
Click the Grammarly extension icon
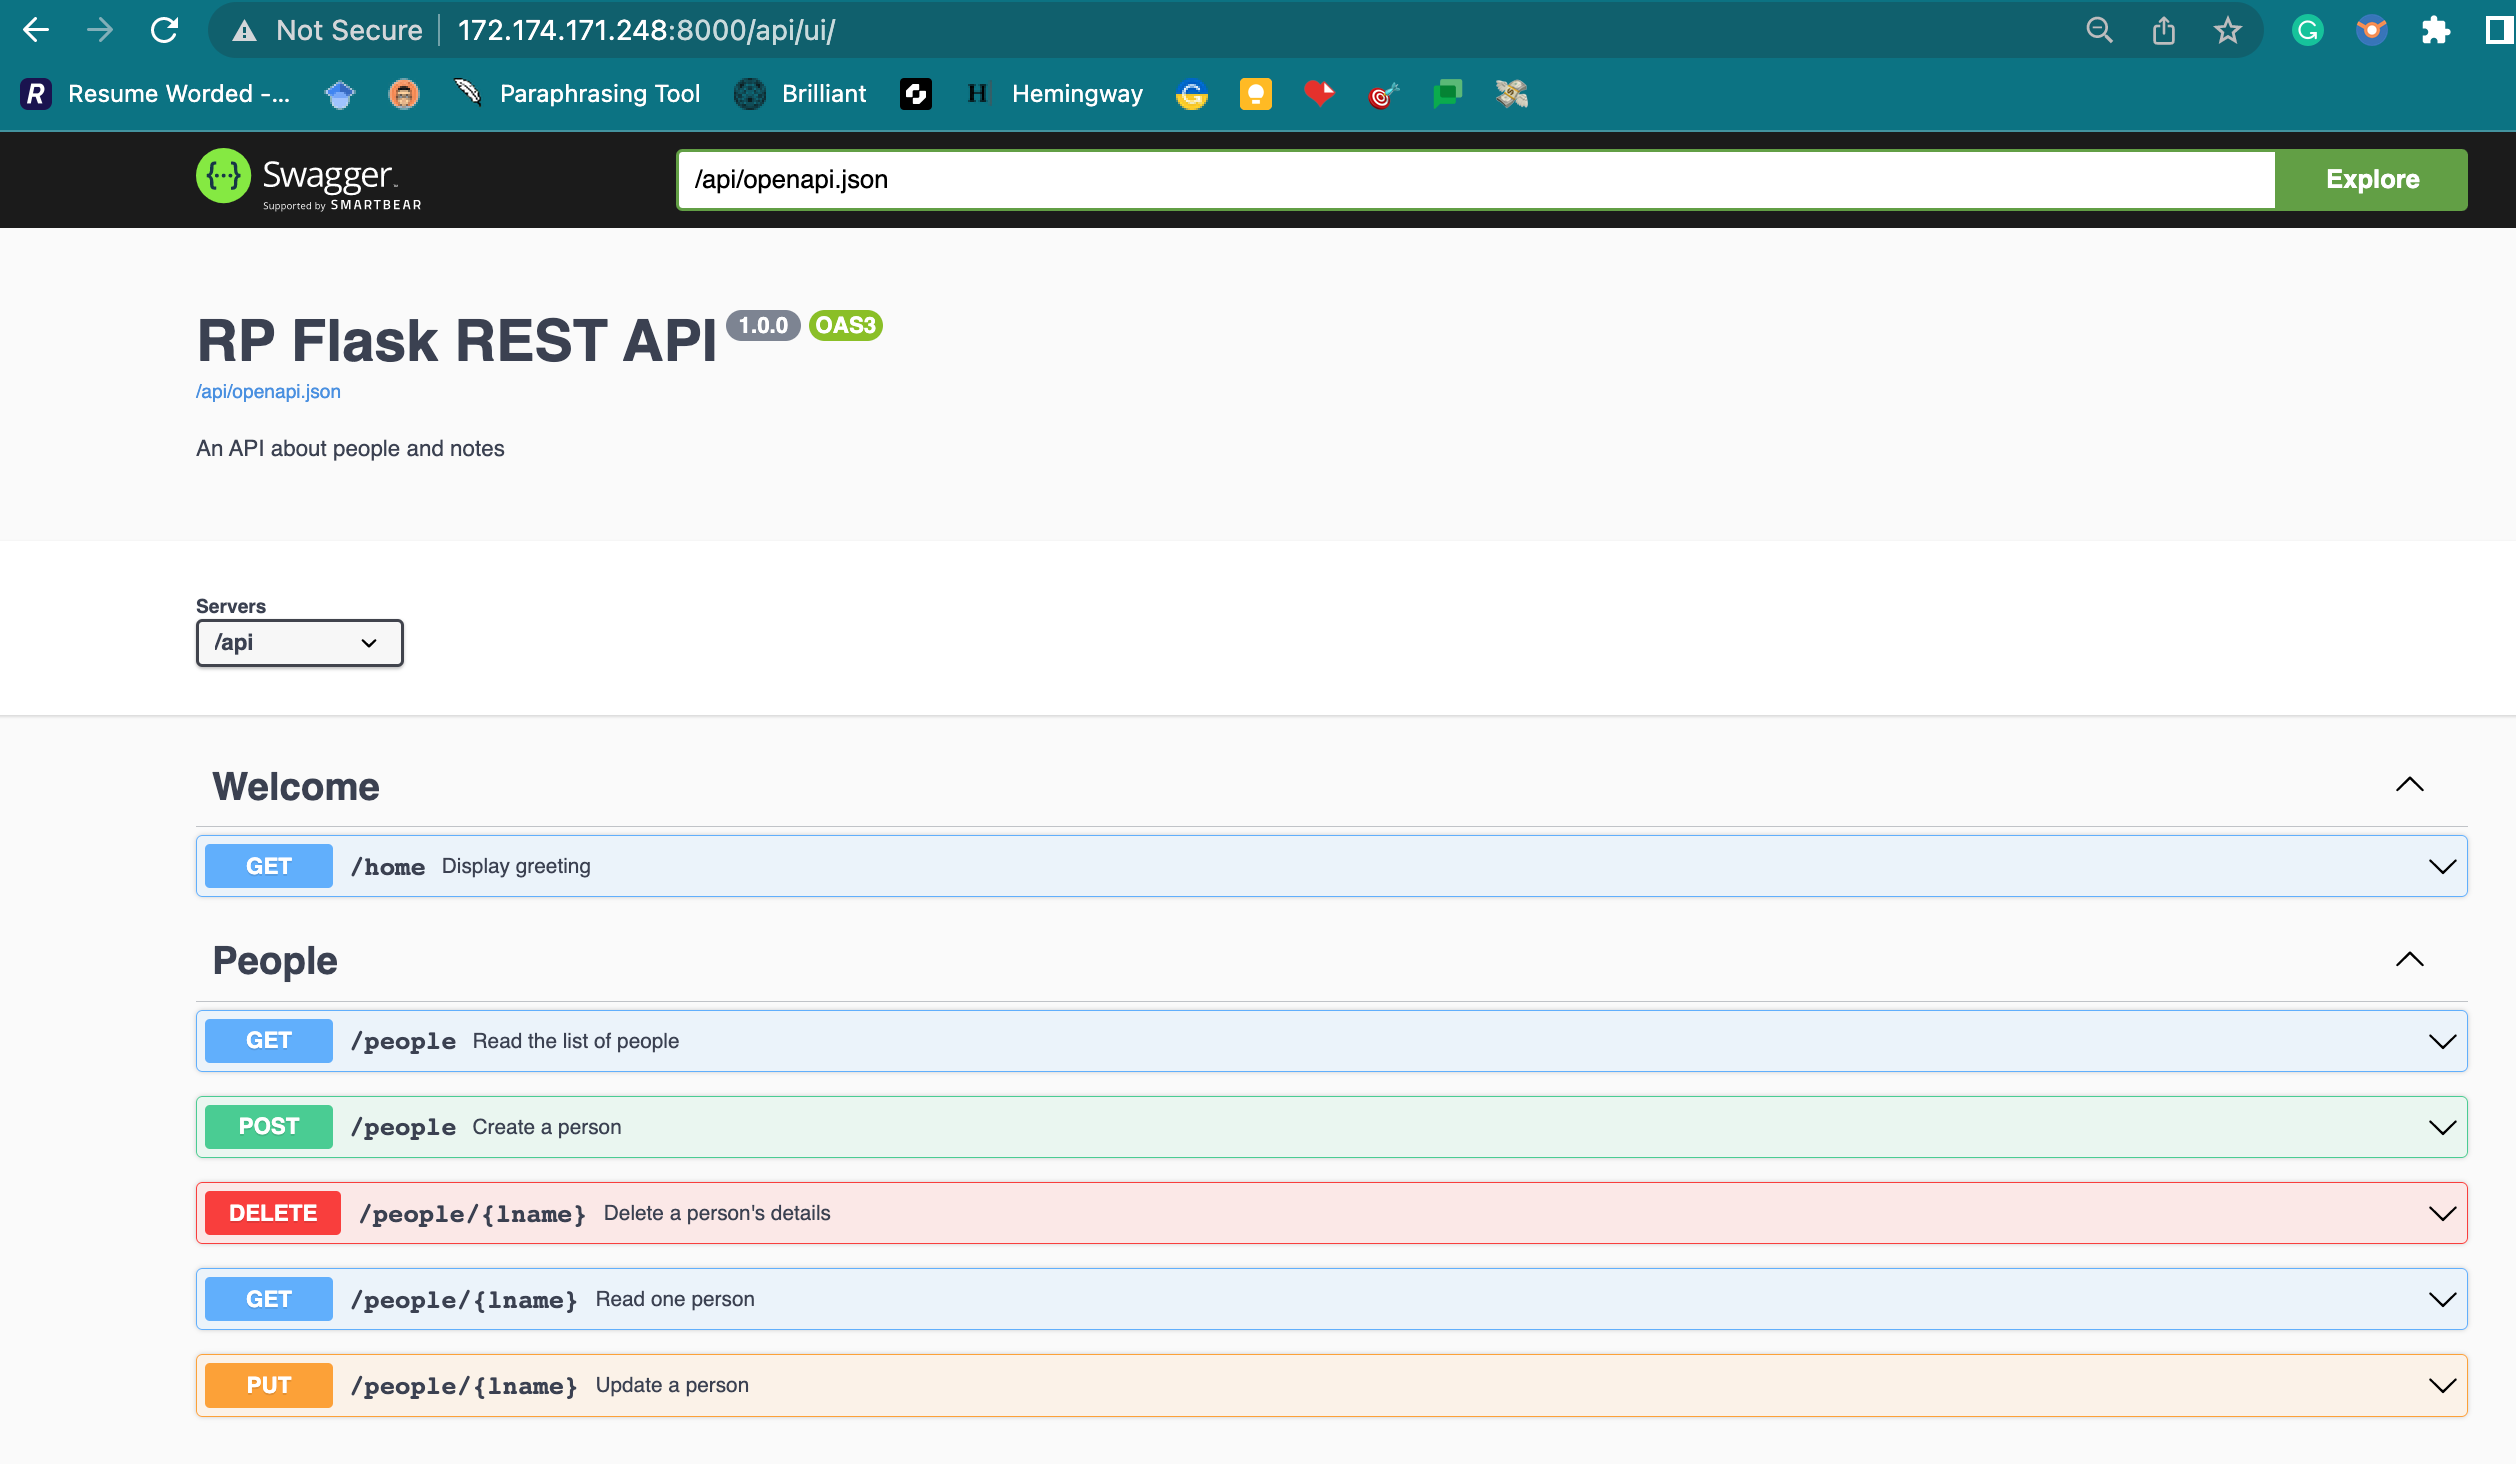click(2307, 29)
